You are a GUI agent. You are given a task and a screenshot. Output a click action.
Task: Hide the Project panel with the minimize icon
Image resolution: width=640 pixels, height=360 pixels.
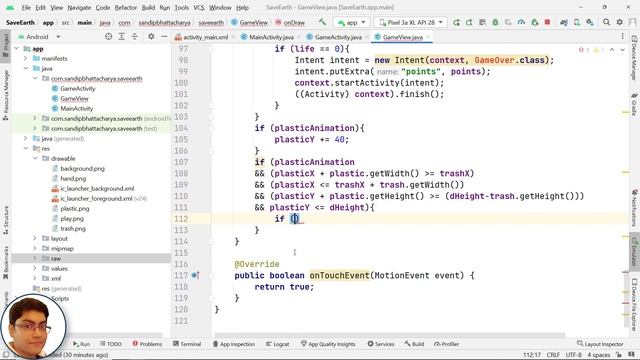click(164, 37)
